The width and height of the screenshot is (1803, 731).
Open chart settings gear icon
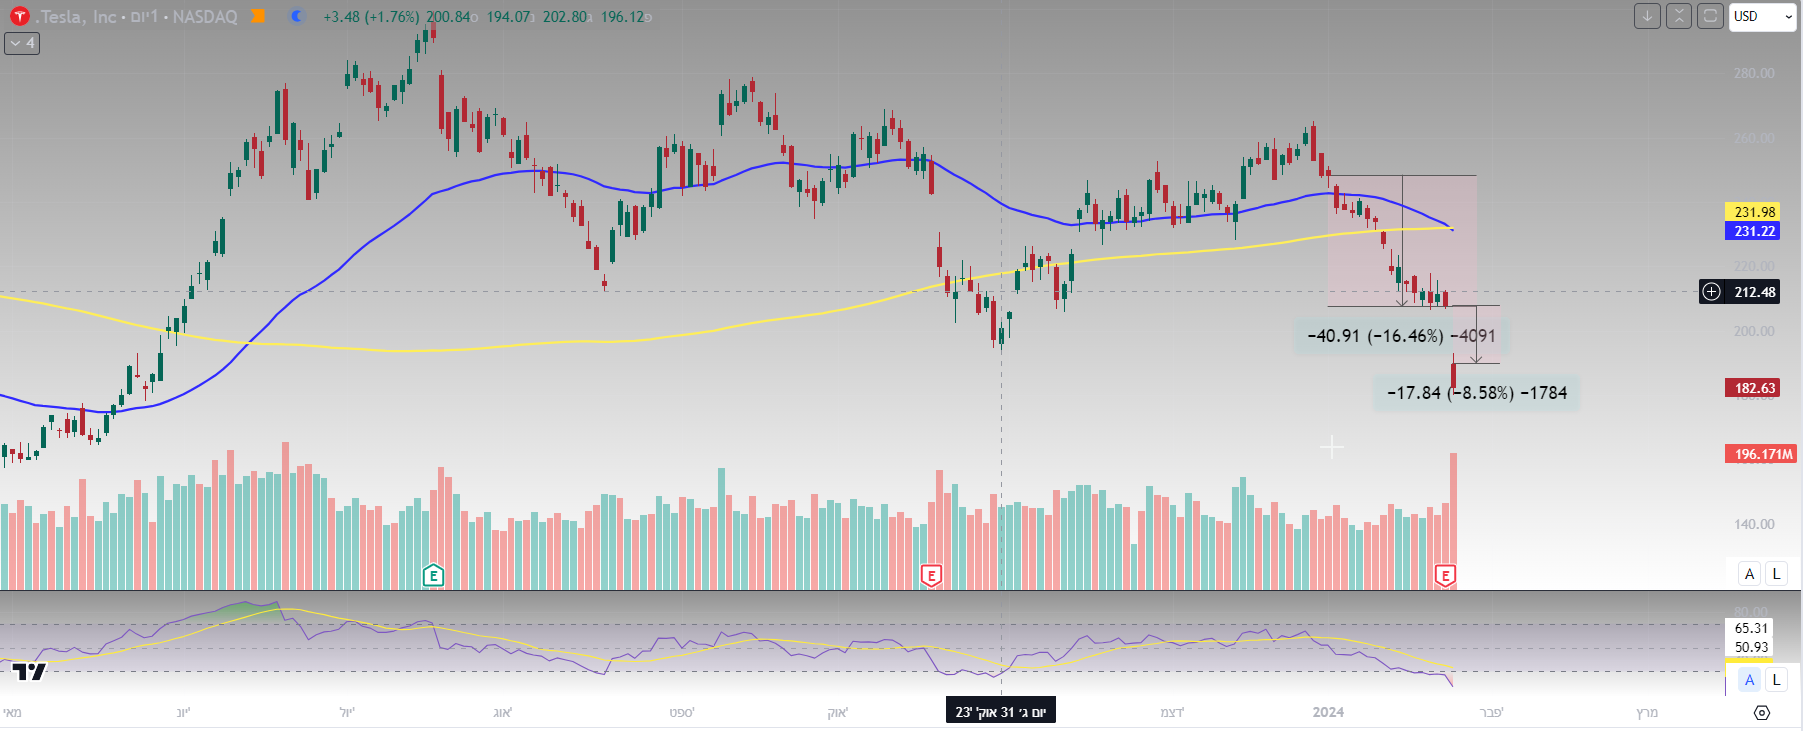(x=1762, y=713)
